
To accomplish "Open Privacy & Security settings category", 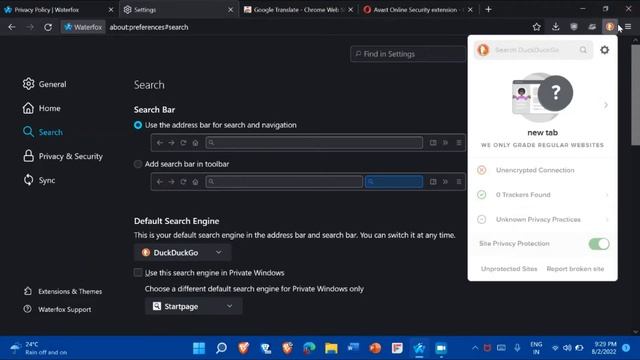I will coord(62,156).
